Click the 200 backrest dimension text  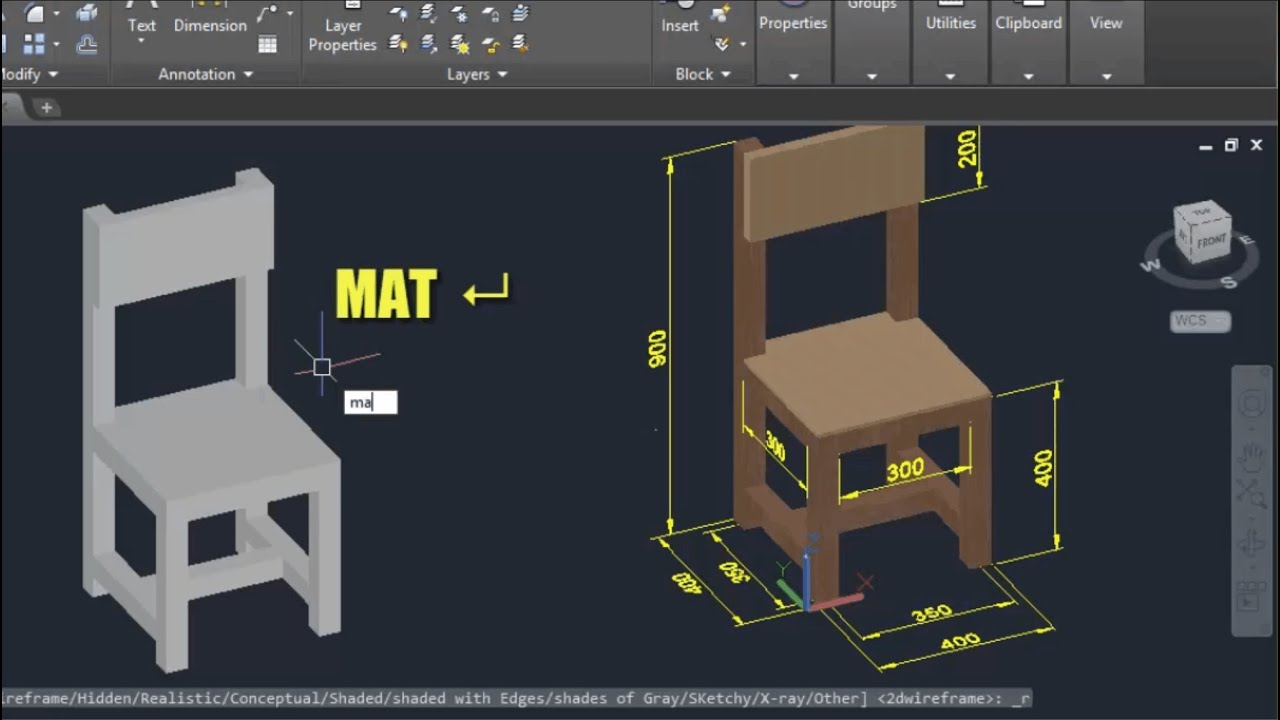pos(967,148)
